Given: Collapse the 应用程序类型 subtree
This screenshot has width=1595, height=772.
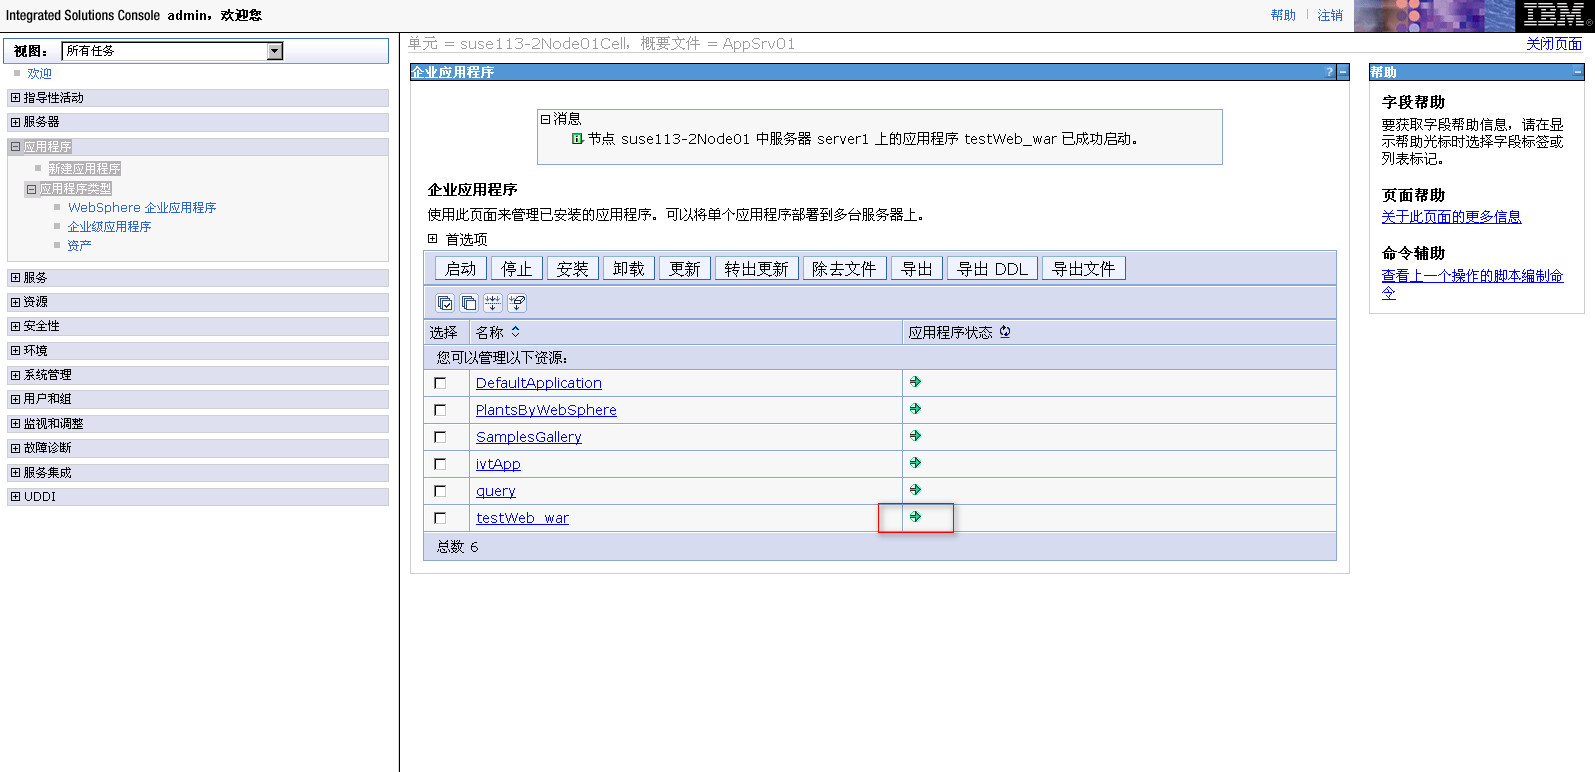Looking at the screenshot, I should click(31, 189).
